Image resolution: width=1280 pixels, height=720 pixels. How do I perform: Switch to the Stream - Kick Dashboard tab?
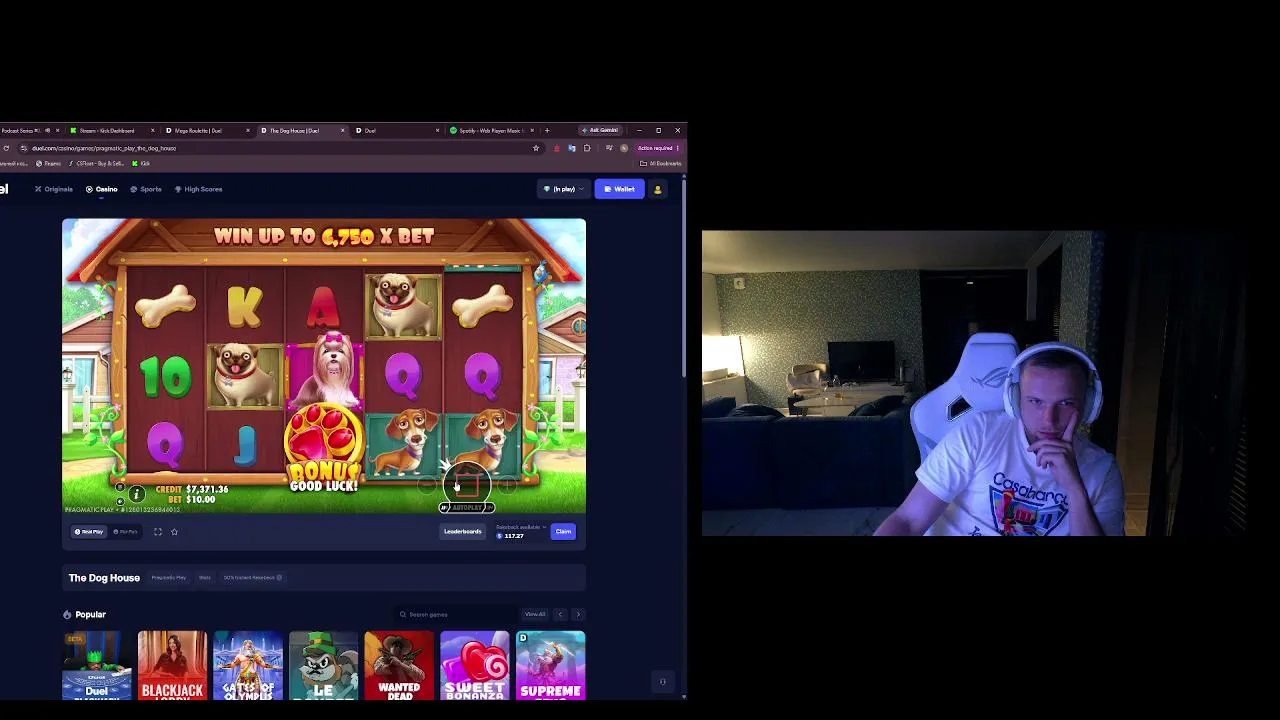112,130
